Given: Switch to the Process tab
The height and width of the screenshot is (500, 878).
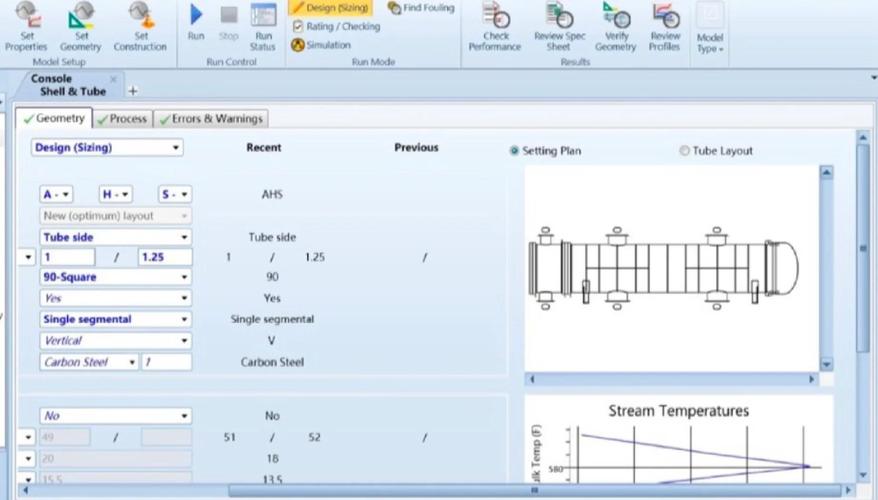Looking at the screenshot, I should pos(122,119).
